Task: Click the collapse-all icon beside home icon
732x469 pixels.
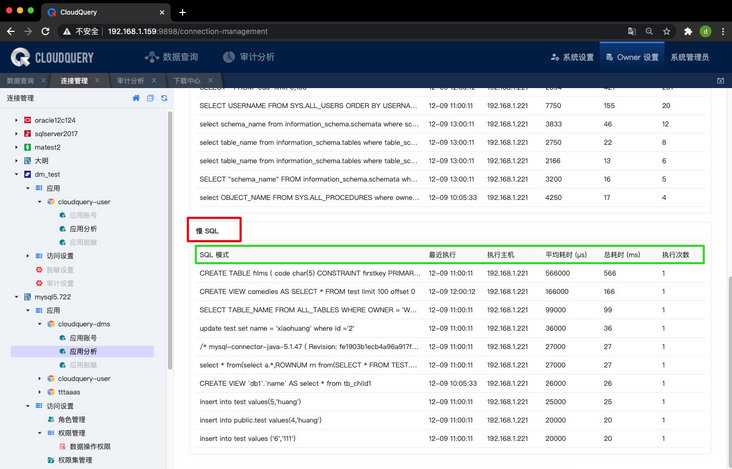Action: pyautogui.click(x=150, y=98)
